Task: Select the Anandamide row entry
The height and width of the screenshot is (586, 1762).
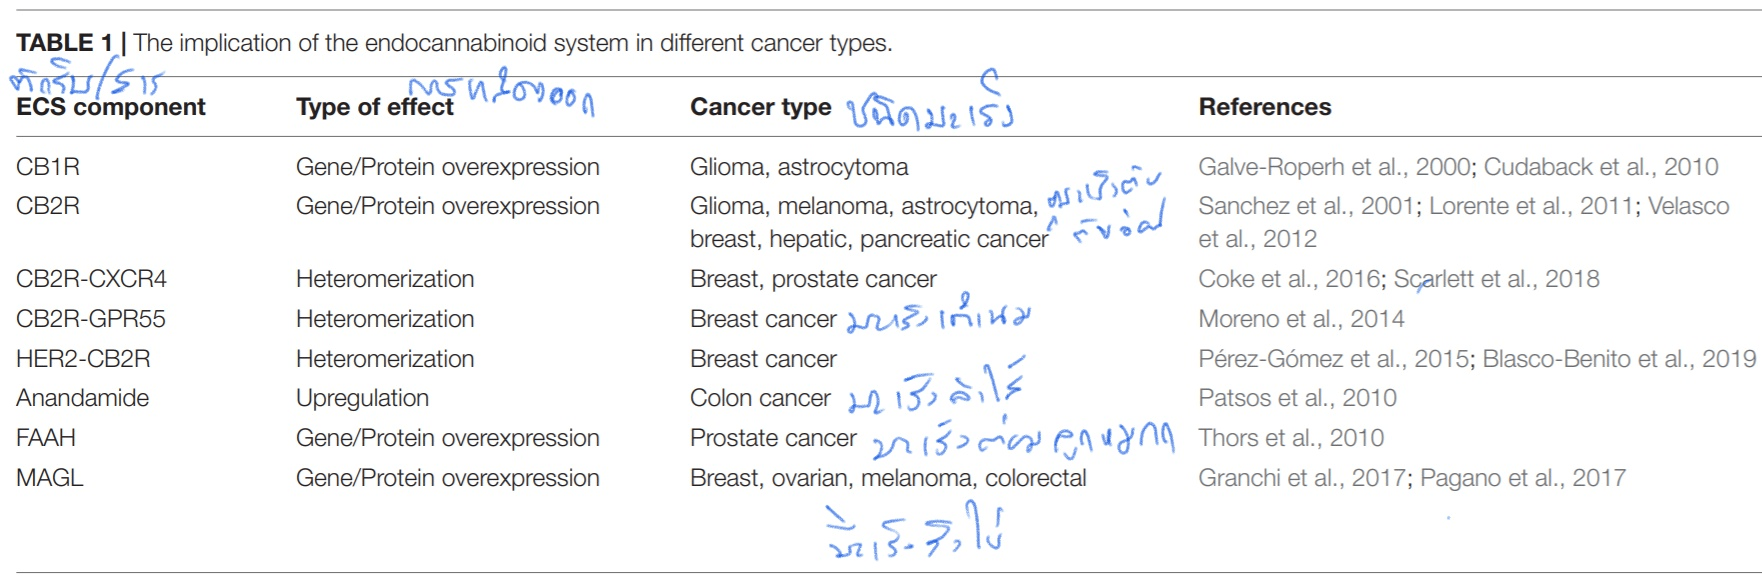Action: [83, 398]
